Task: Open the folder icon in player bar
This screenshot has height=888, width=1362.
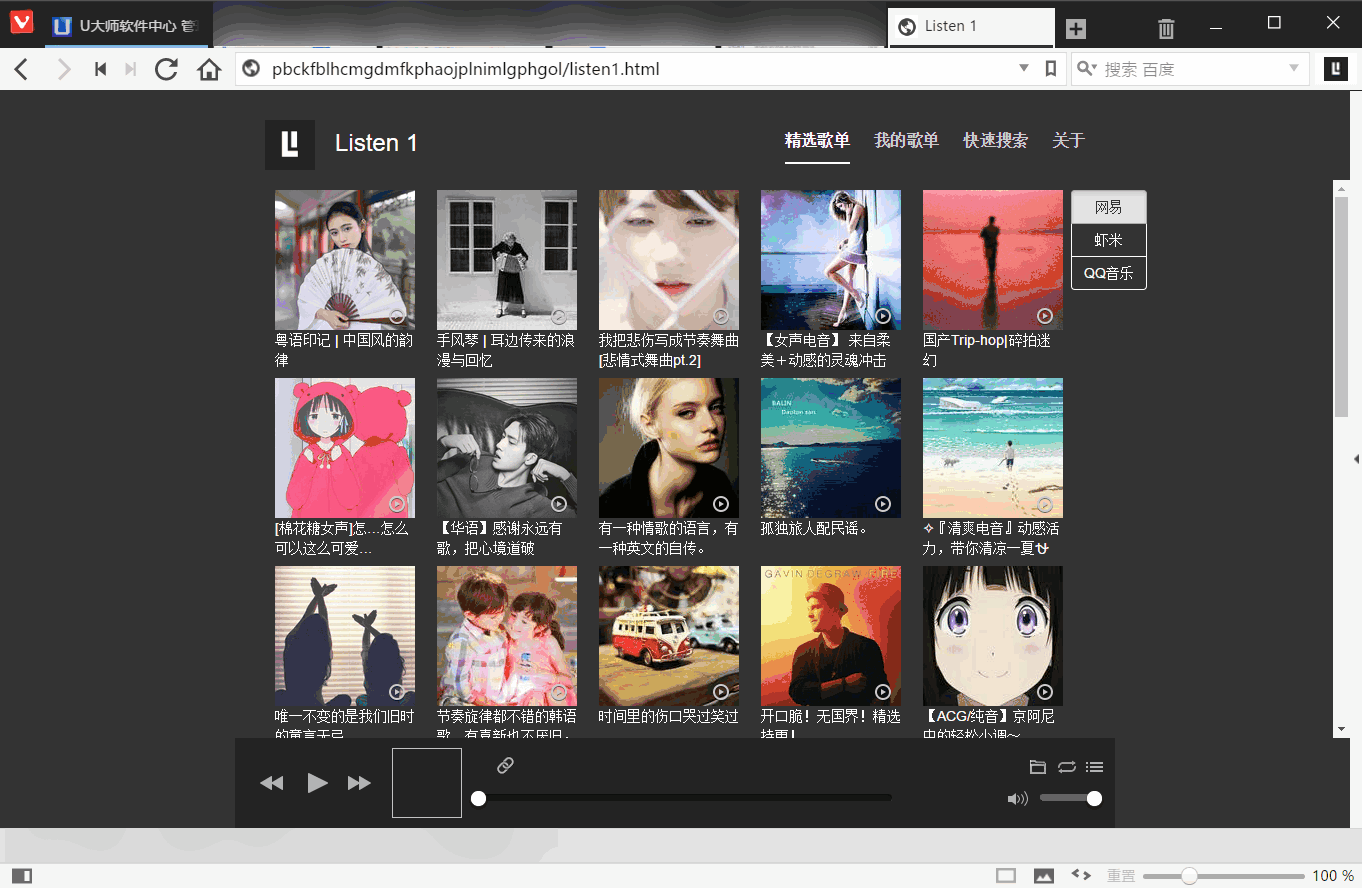Action: (1038, 767)
